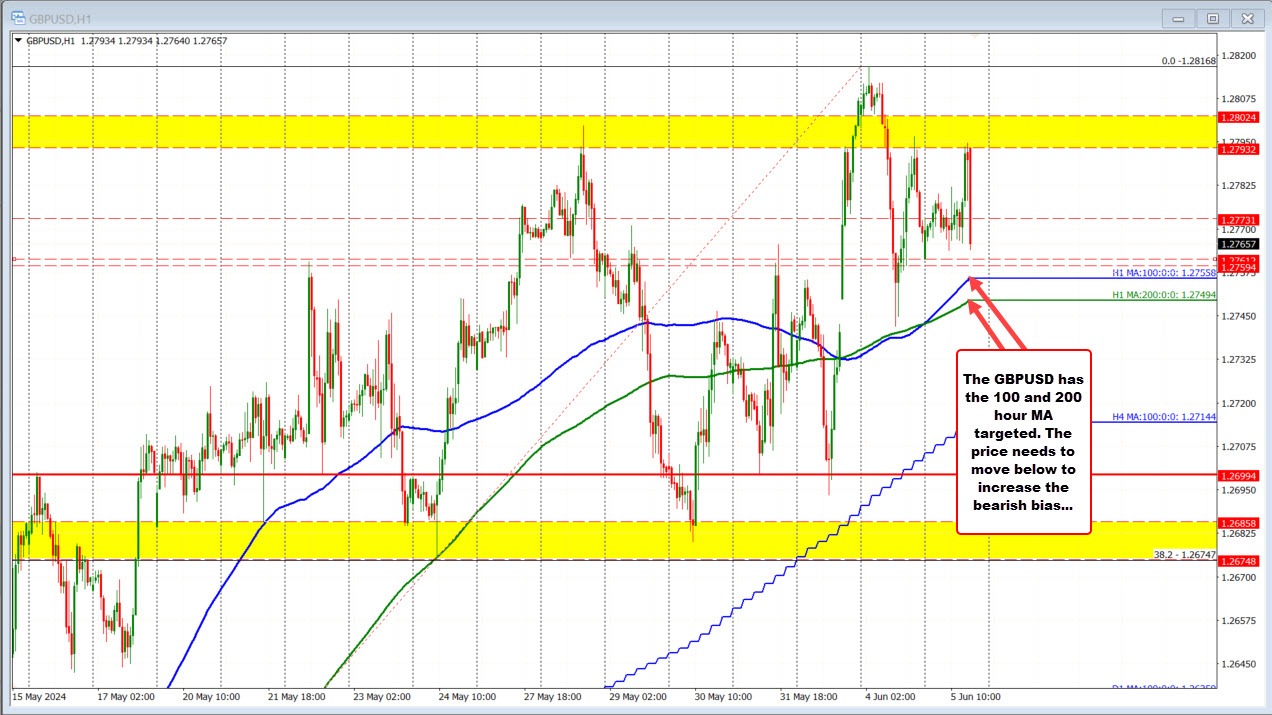Collapse the OHLC quote display via the black triangle
1272x715 pixels.
[x=19, y=42]
